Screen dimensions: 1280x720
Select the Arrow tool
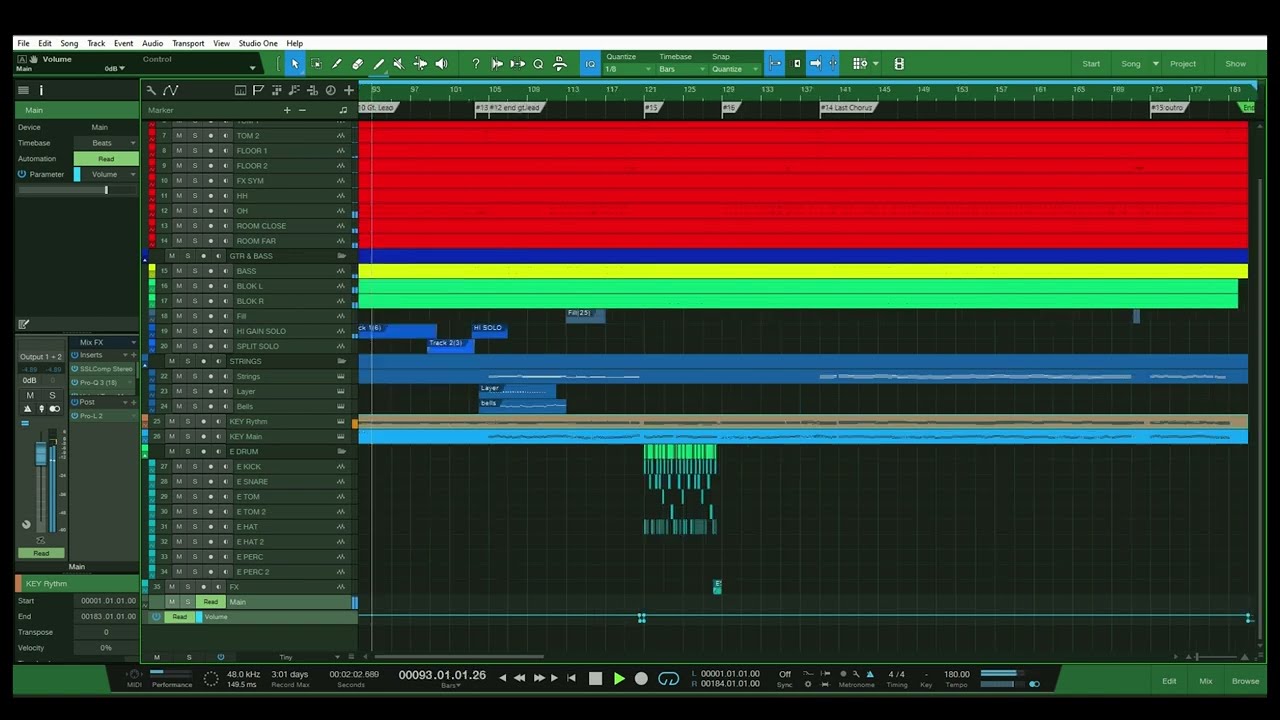[x=295, y=64]
